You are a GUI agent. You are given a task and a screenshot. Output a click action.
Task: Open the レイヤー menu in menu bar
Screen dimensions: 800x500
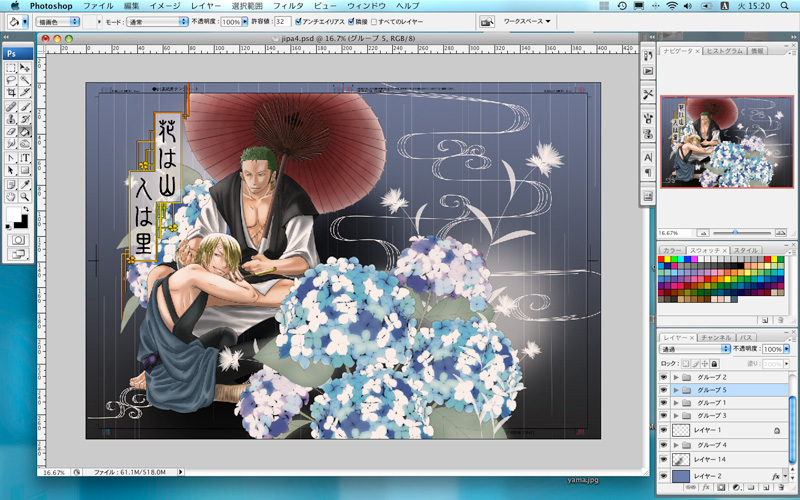point(206,6)
